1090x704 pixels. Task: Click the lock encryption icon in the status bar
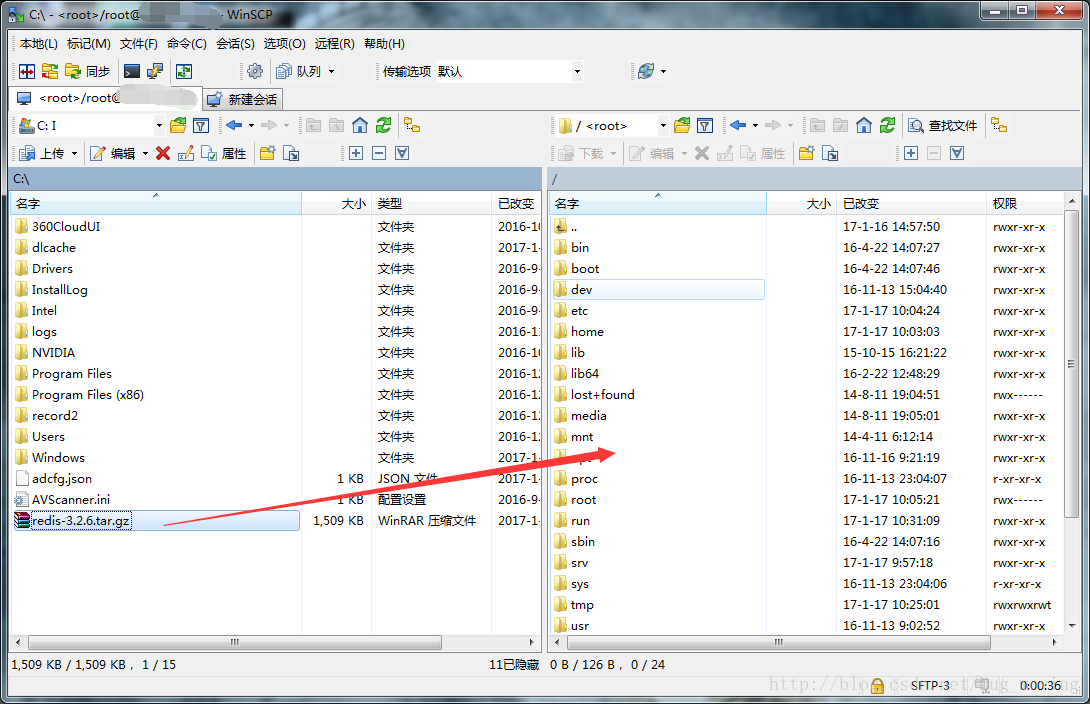[x=877, y=685]
